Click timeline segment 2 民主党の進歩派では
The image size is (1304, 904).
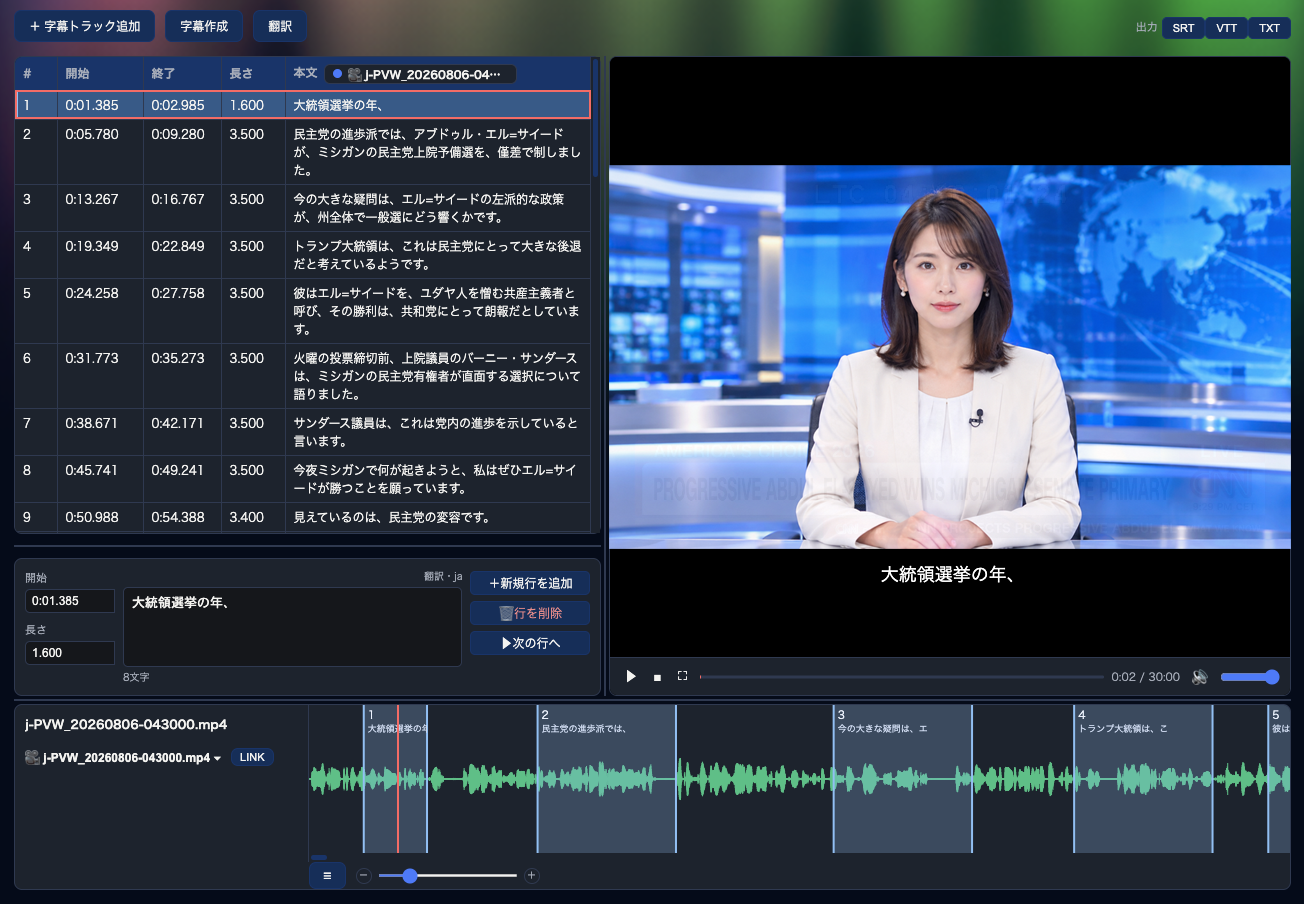[607, 779]
